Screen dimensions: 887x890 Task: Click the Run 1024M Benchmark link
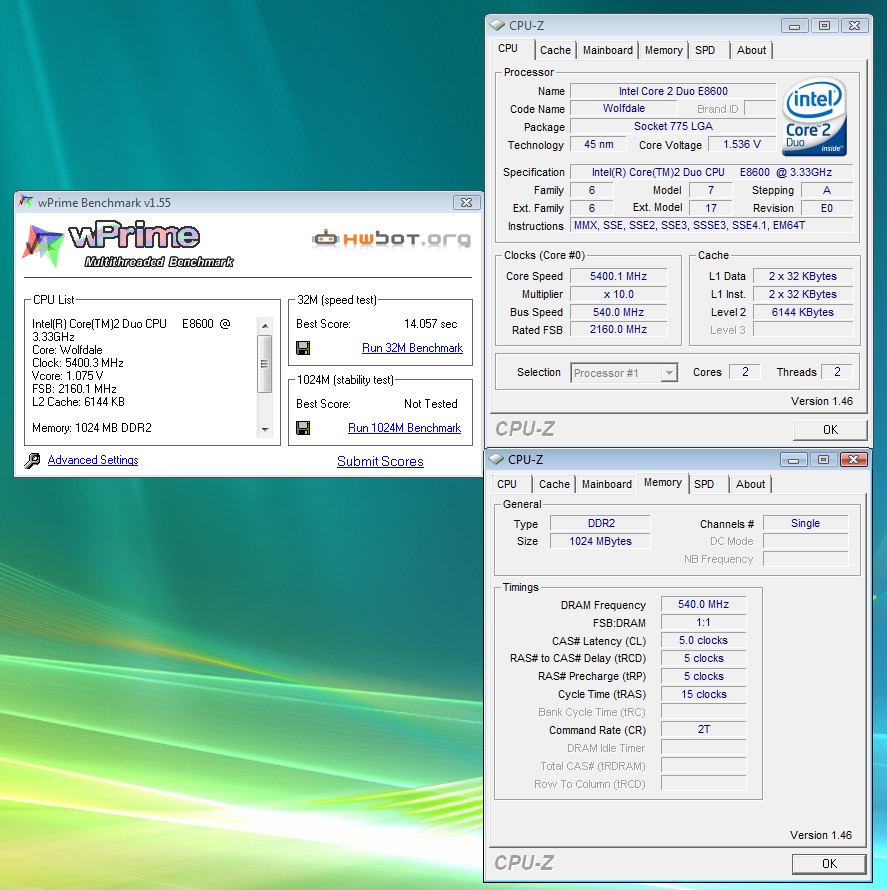pos(404,428)
